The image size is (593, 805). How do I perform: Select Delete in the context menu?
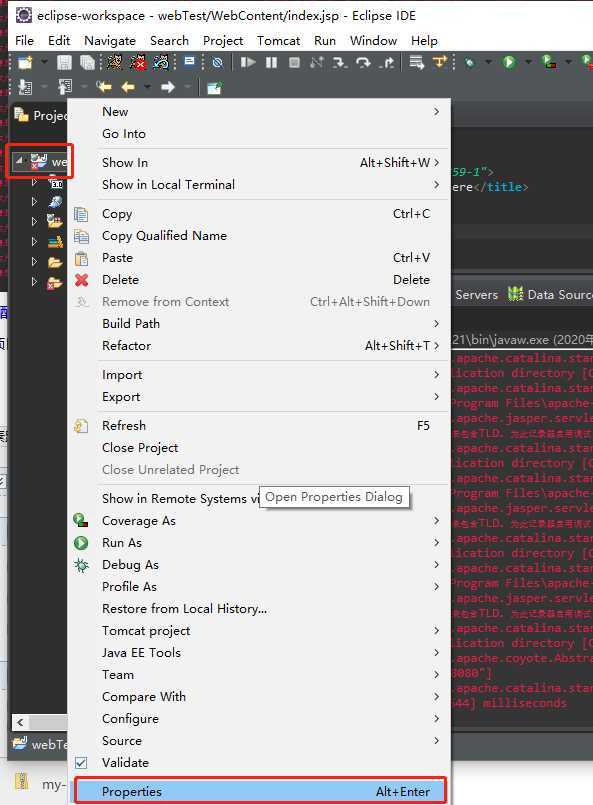coord(260,280)
